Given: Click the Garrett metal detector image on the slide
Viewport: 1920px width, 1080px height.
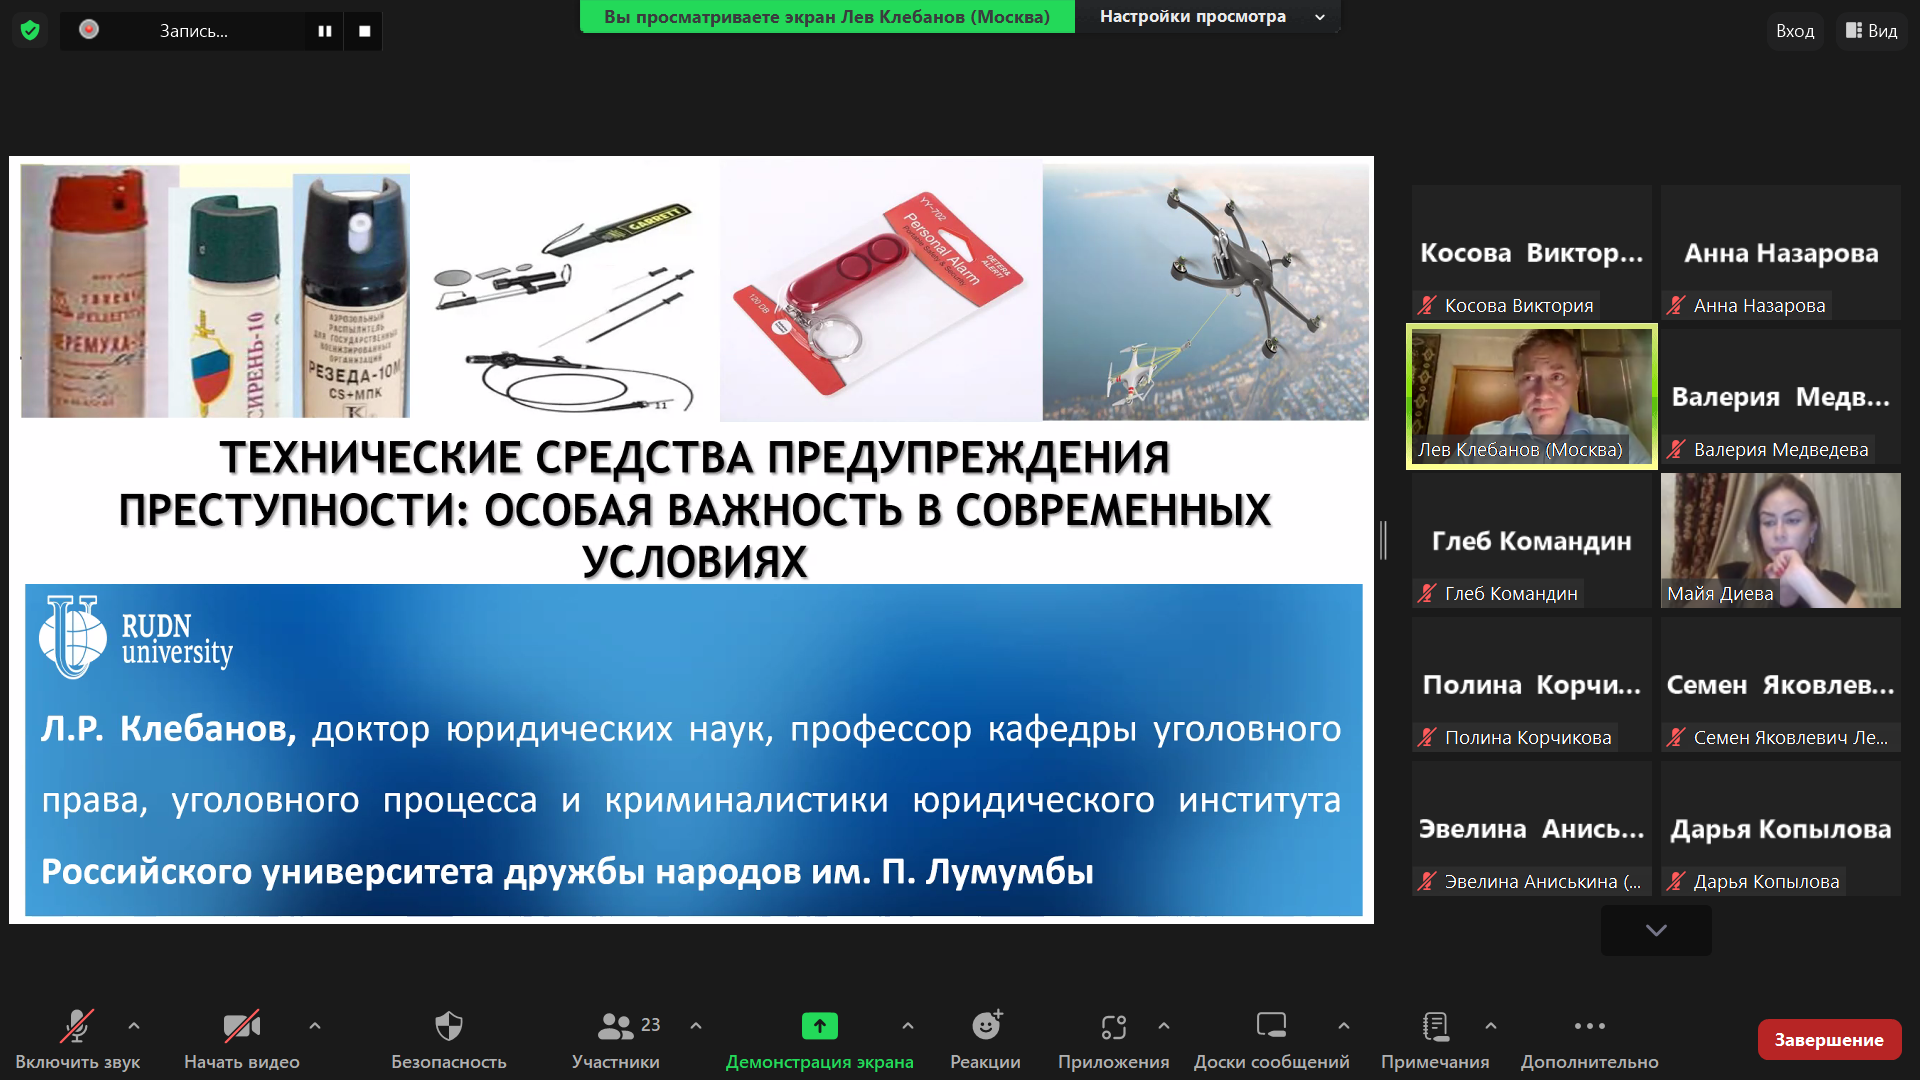Looking at the screenshot, I should coord(566,305).
